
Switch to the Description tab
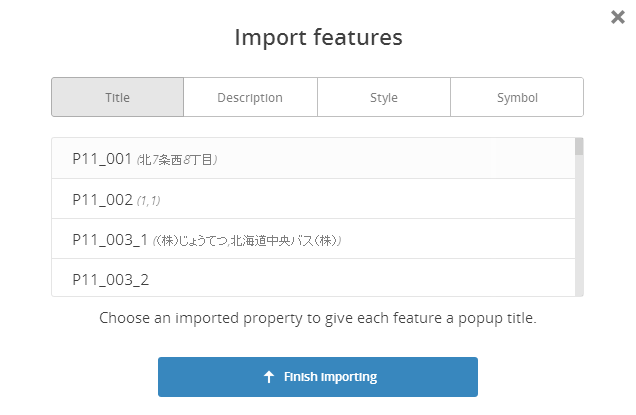[250, 98]
